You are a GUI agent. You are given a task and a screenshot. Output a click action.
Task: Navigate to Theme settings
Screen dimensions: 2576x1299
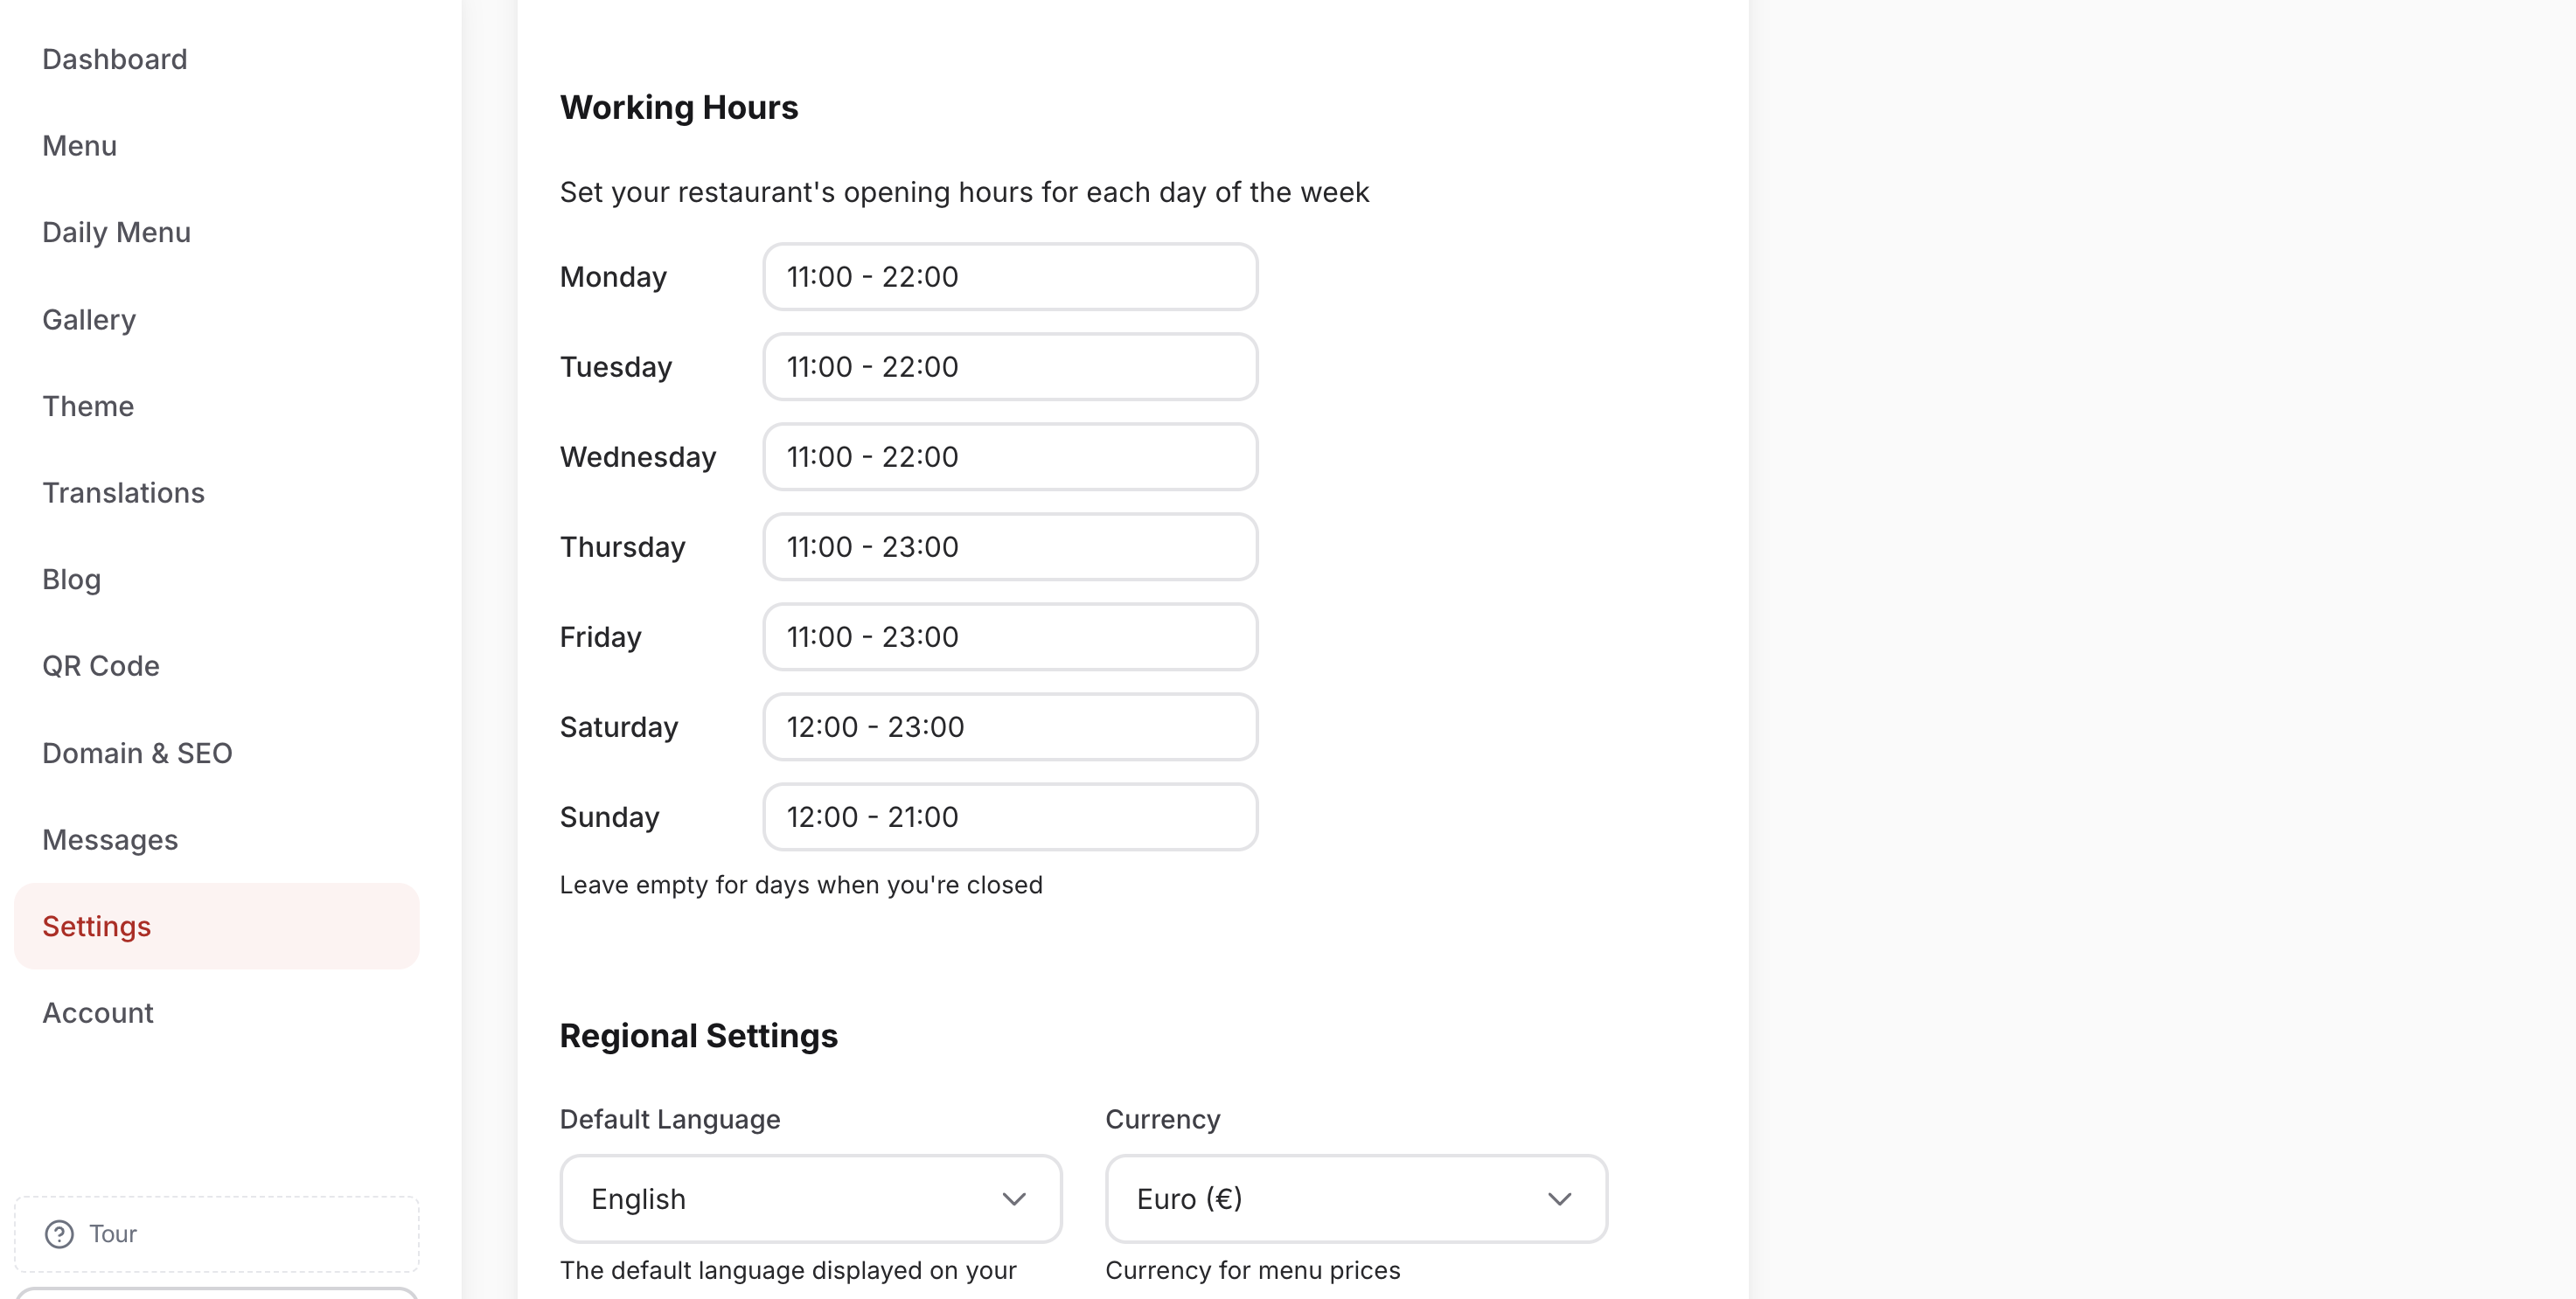[88, 406]
